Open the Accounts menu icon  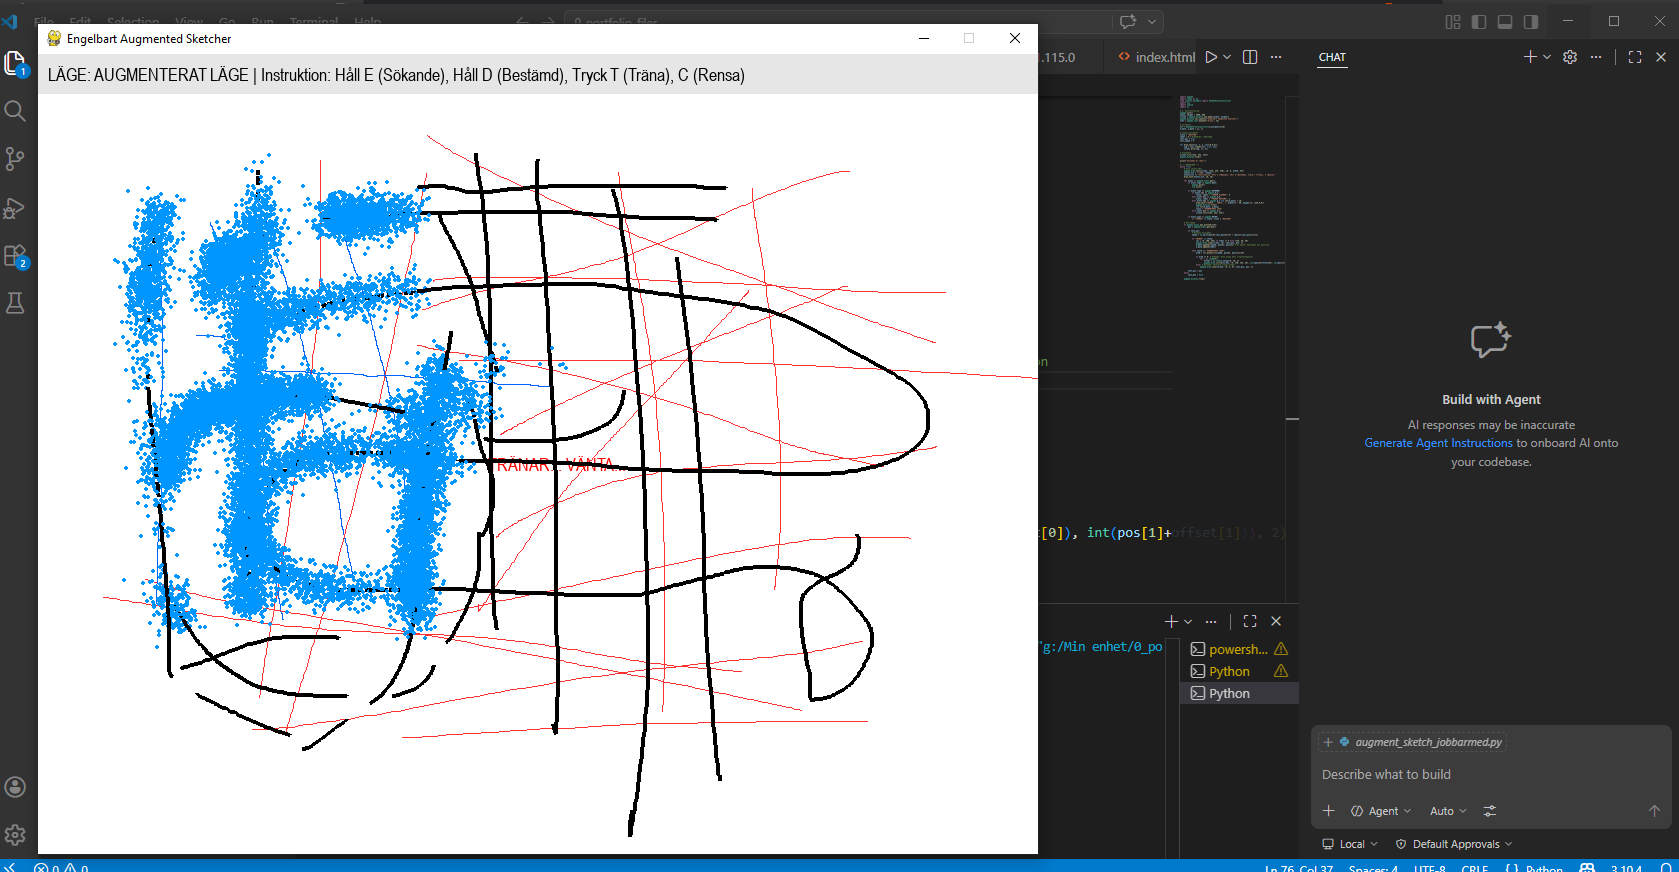click(15, 787)
